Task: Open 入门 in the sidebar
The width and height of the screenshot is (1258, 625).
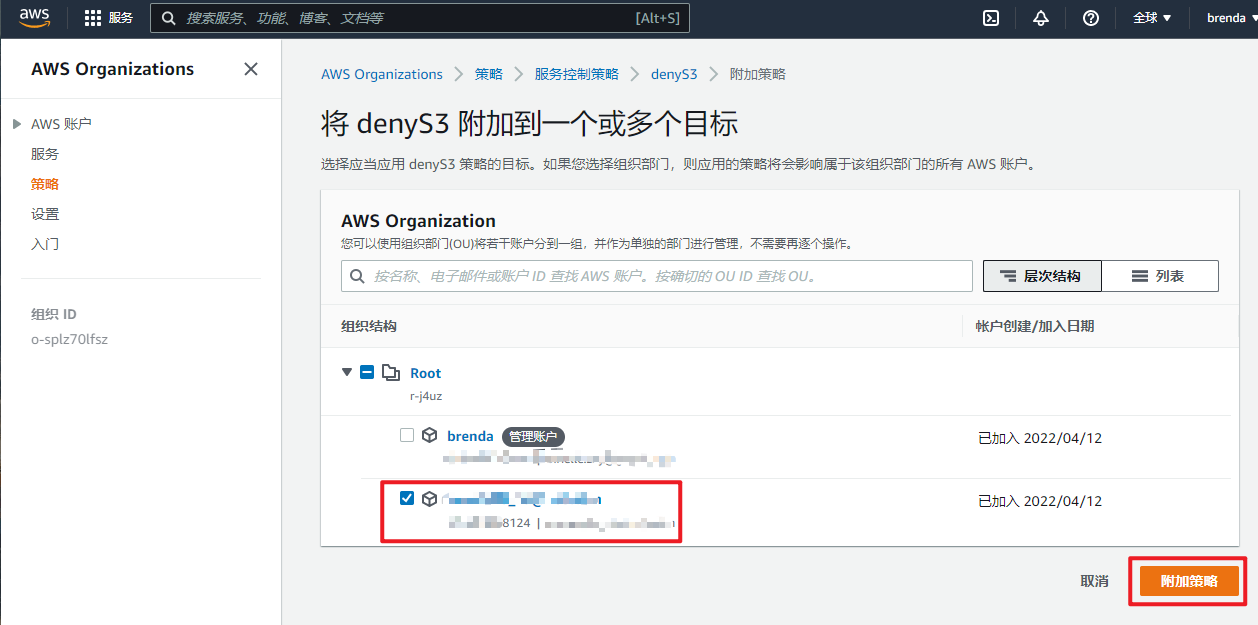Action: 45,244
